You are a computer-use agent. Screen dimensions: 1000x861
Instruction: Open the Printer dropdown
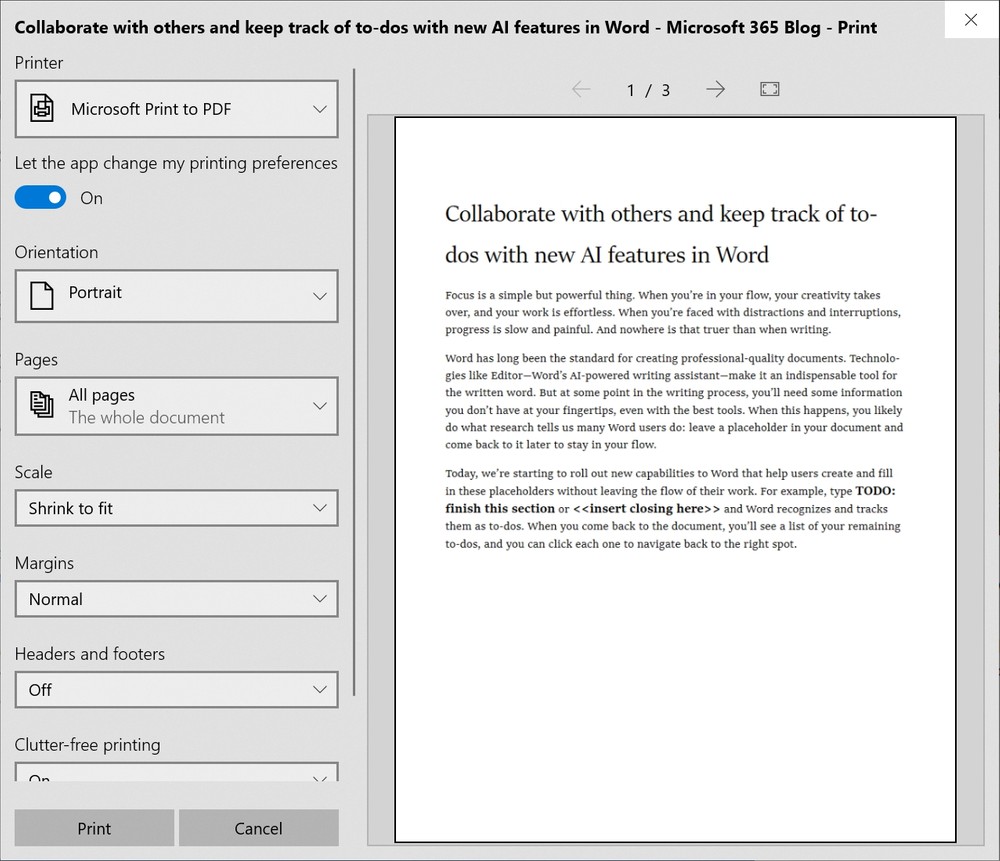coord(176,109)
